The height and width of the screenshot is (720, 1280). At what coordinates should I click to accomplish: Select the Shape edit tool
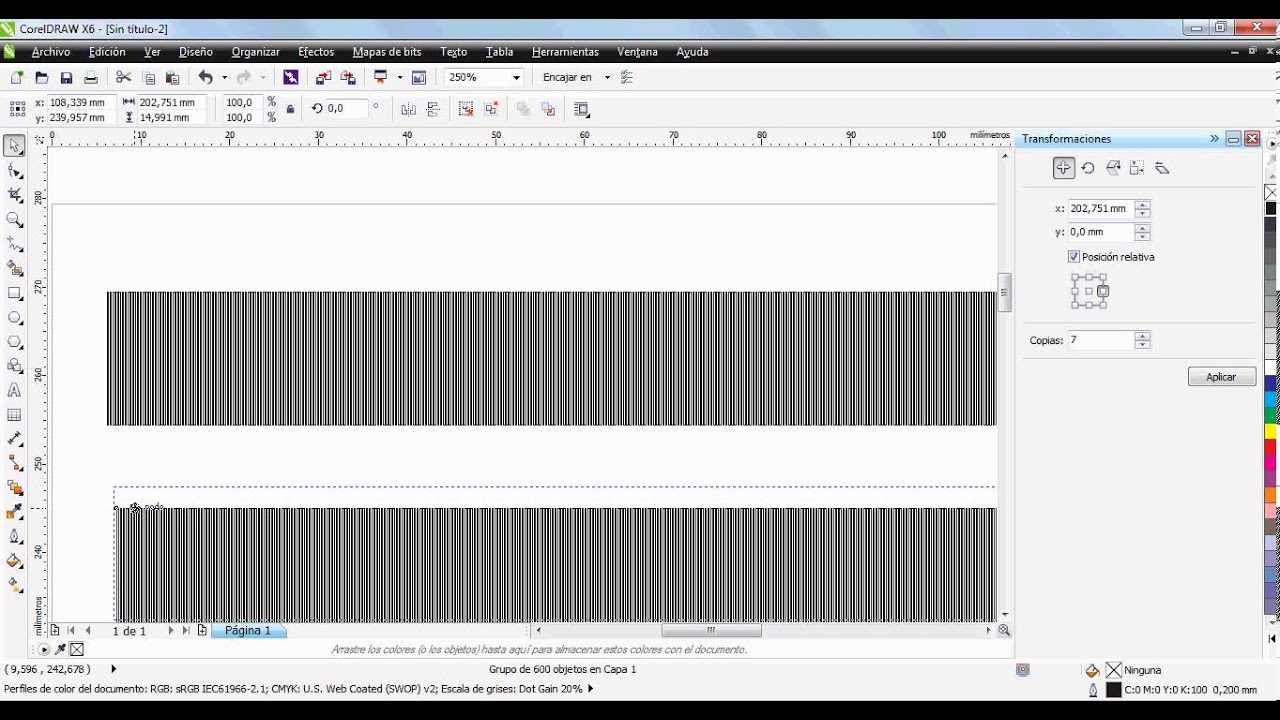14,171
